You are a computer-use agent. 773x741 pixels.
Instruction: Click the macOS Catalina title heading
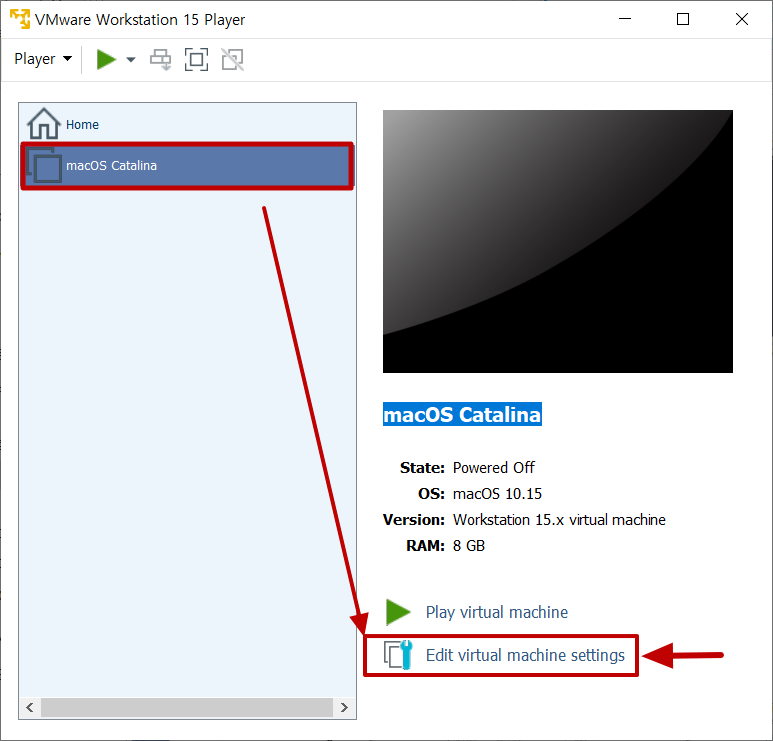[x=462, y=414]
